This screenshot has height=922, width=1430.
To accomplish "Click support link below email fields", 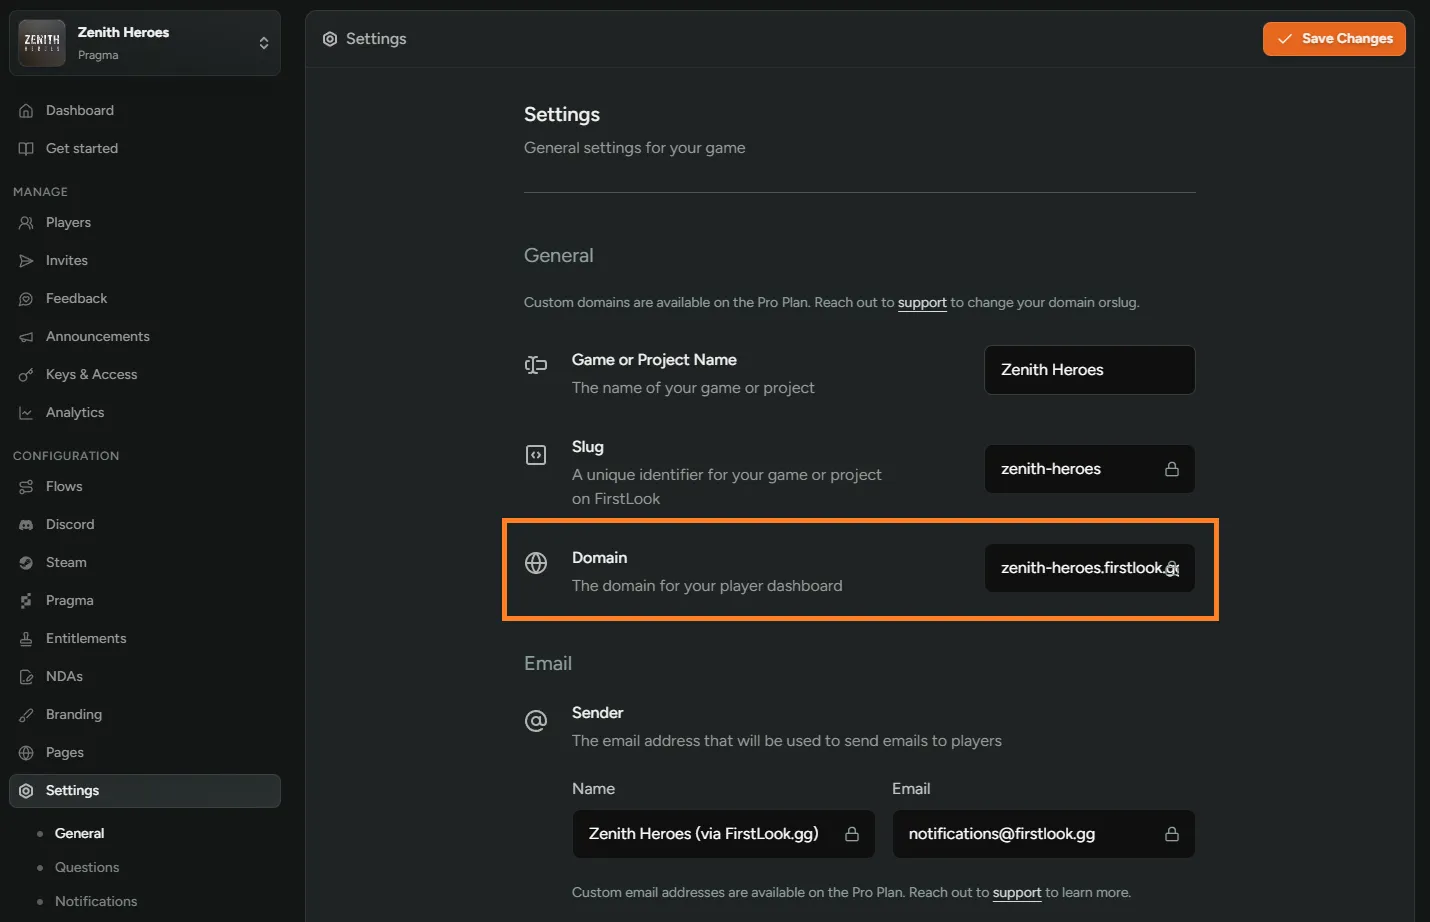I will [x=1016, y=893].
